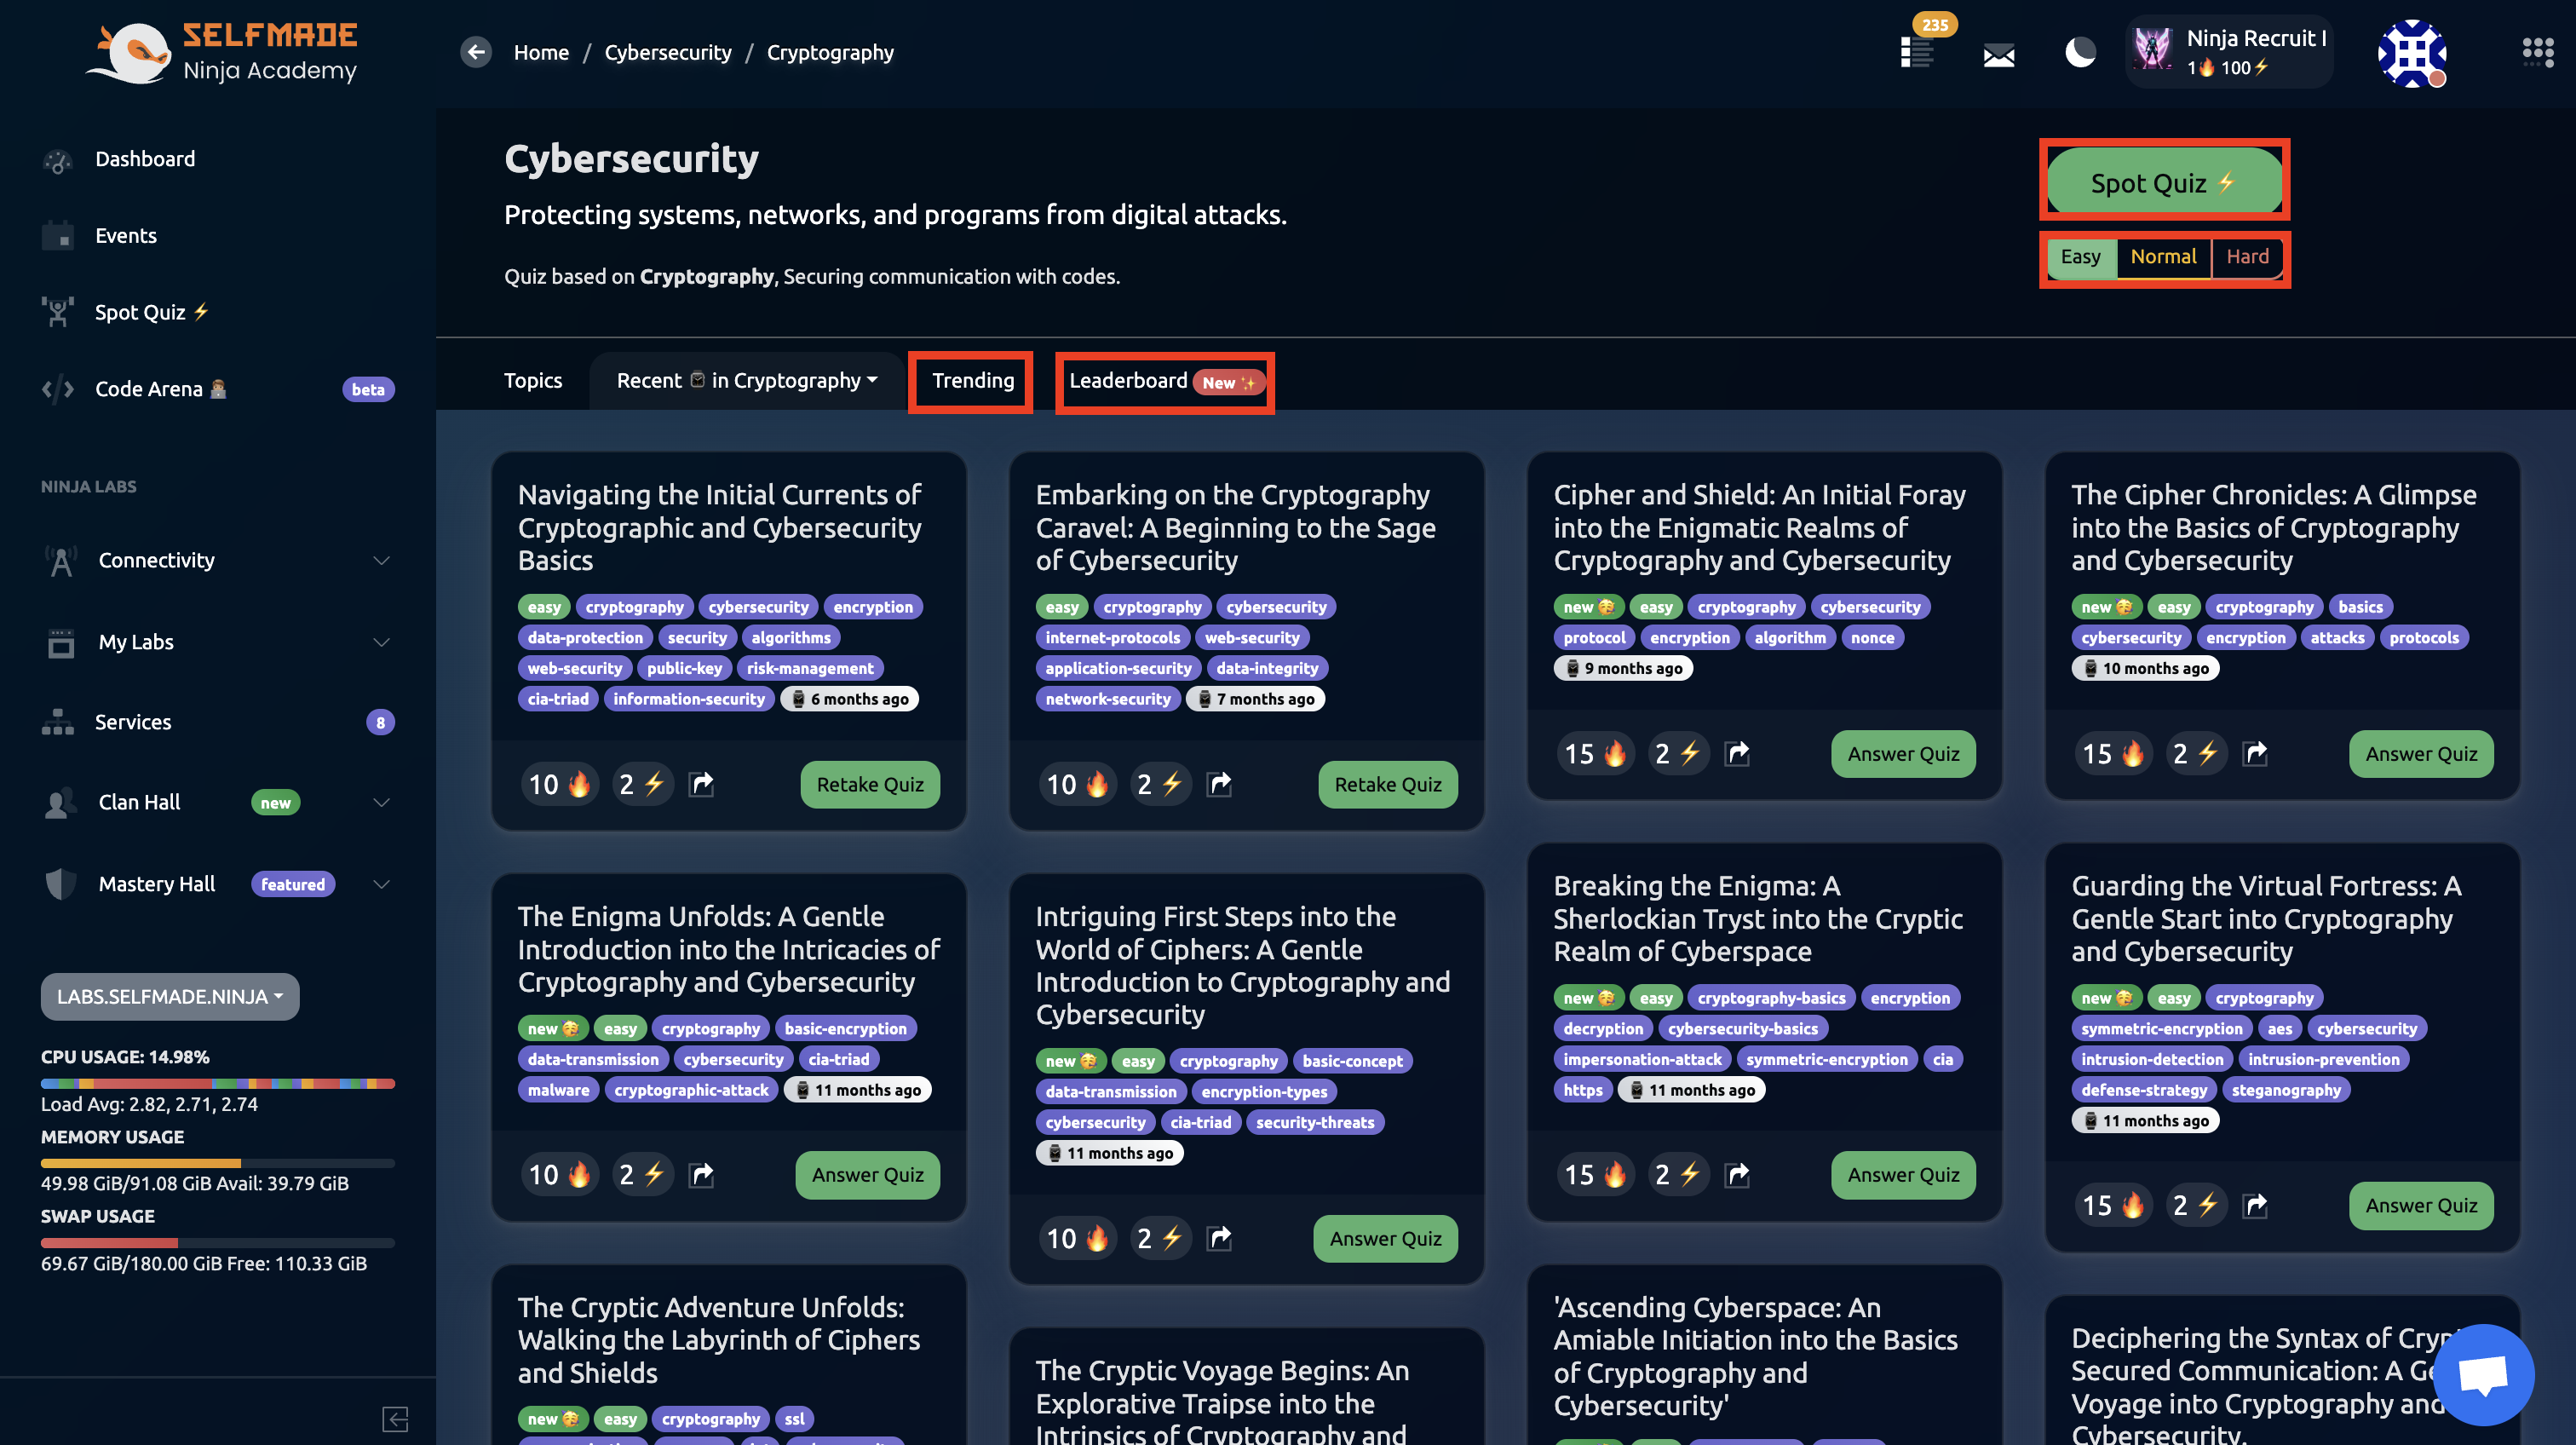Image resolution: width=2576 pixels, height=1445 pixels.
Task: Open the LABS.SELFMADE.NINJA dropdown
Action: (x=169, y=996)
